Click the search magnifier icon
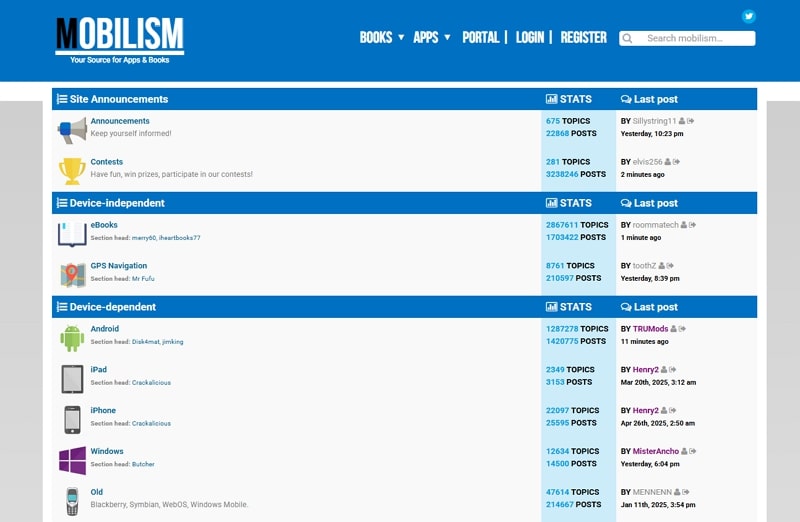The height and width of the screenshot is (522, 800). [628, 38]
